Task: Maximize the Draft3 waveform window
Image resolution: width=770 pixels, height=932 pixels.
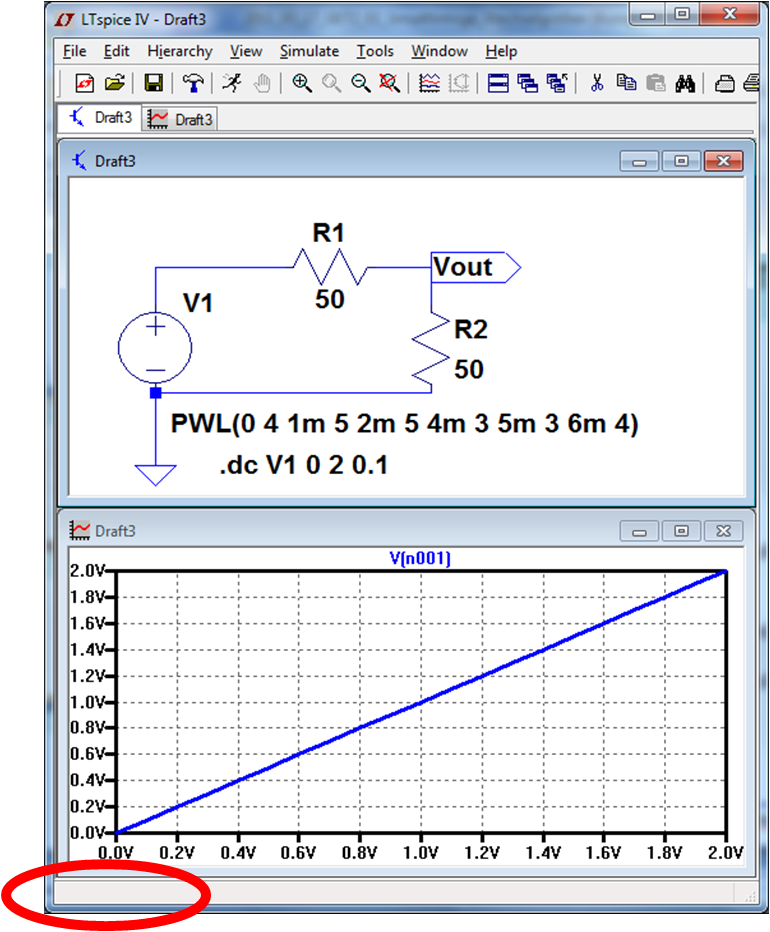Action: pos(680,530)
